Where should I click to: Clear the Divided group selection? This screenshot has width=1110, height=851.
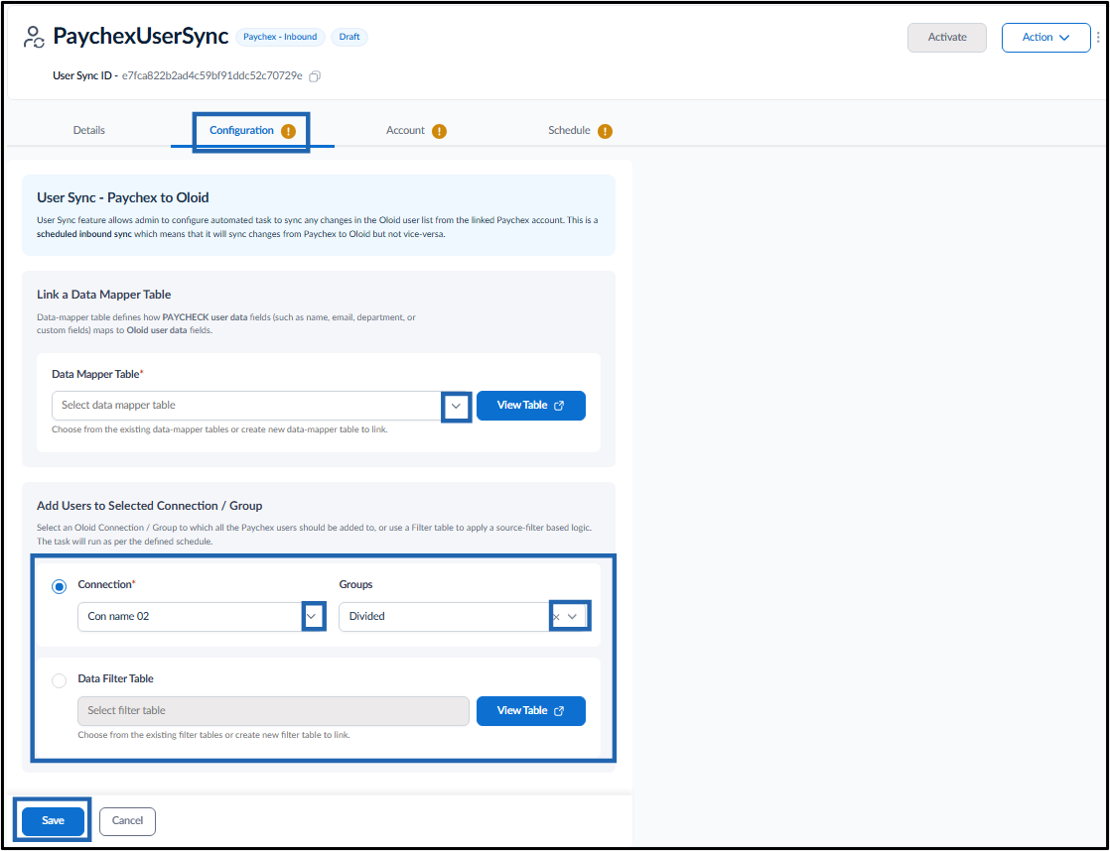[556, 617]
